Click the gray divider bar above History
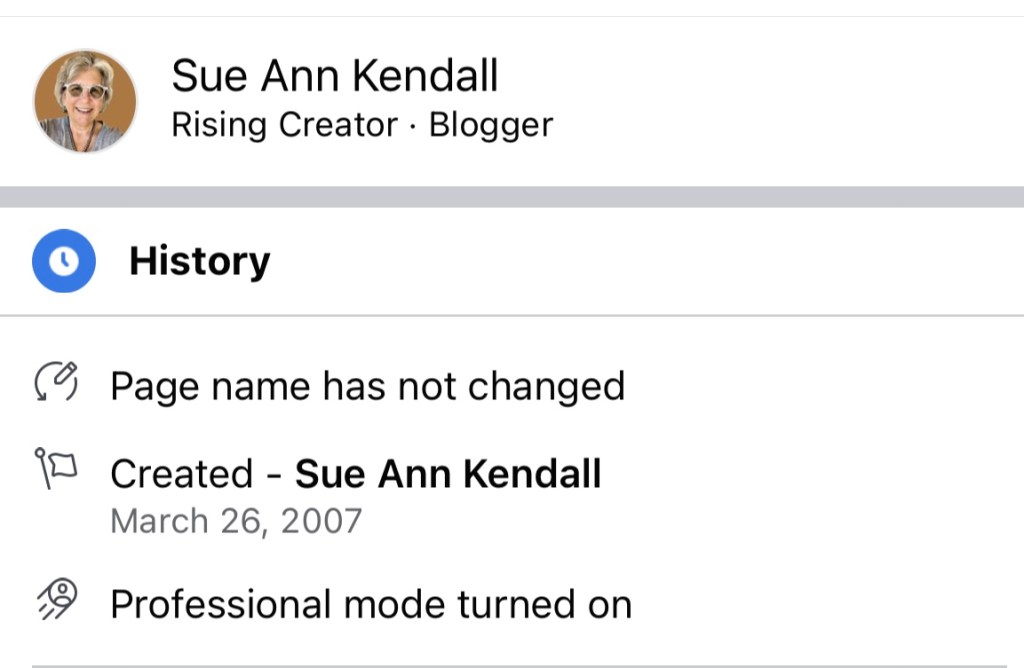Image resolution: width=1024 pixels, height=668 pixels. 512,196
